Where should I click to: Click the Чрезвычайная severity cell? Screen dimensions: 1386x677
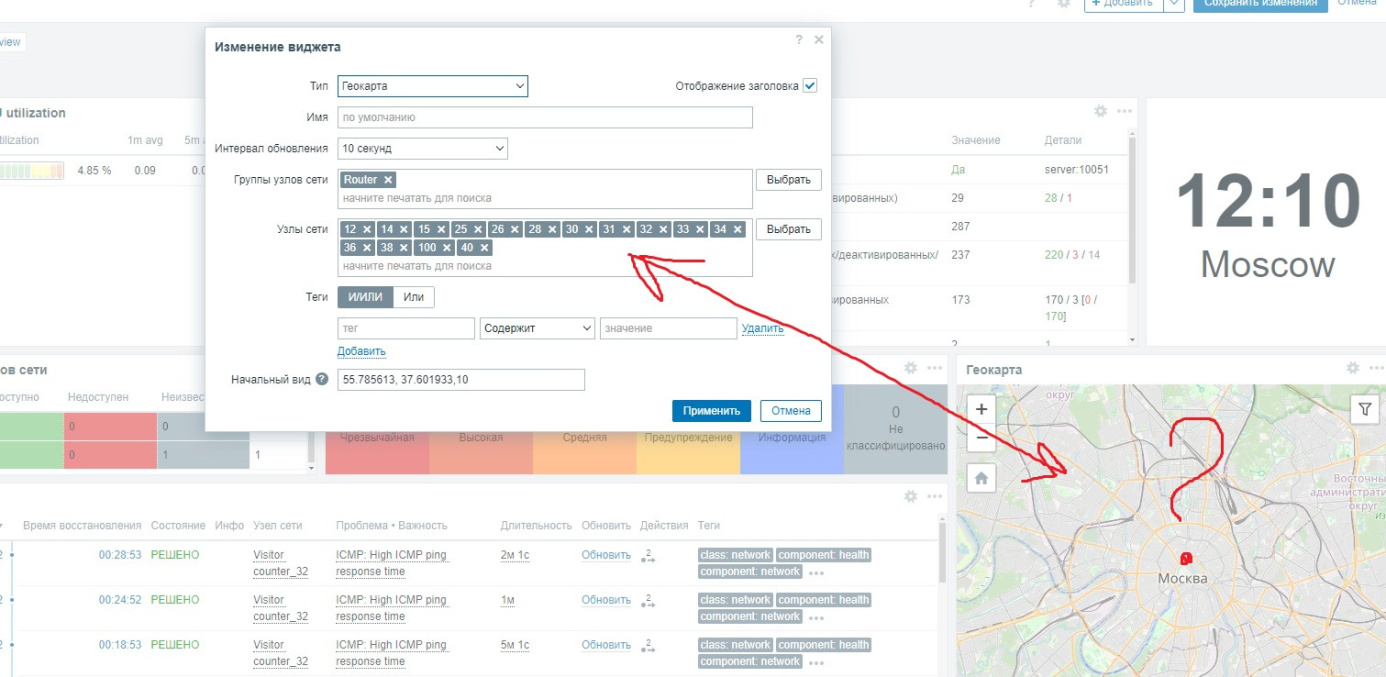click(x=377, y=438)
